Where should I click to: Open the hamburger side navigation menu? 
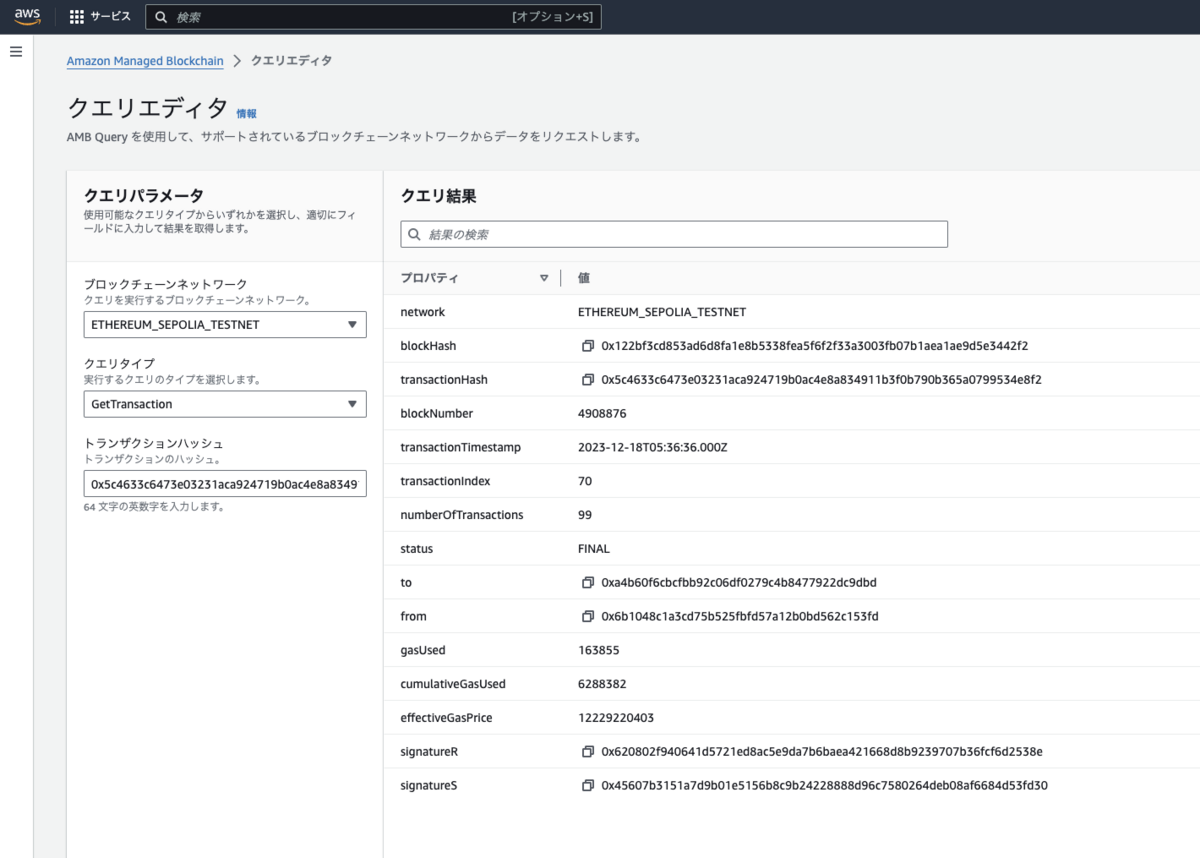pos(16,51)
